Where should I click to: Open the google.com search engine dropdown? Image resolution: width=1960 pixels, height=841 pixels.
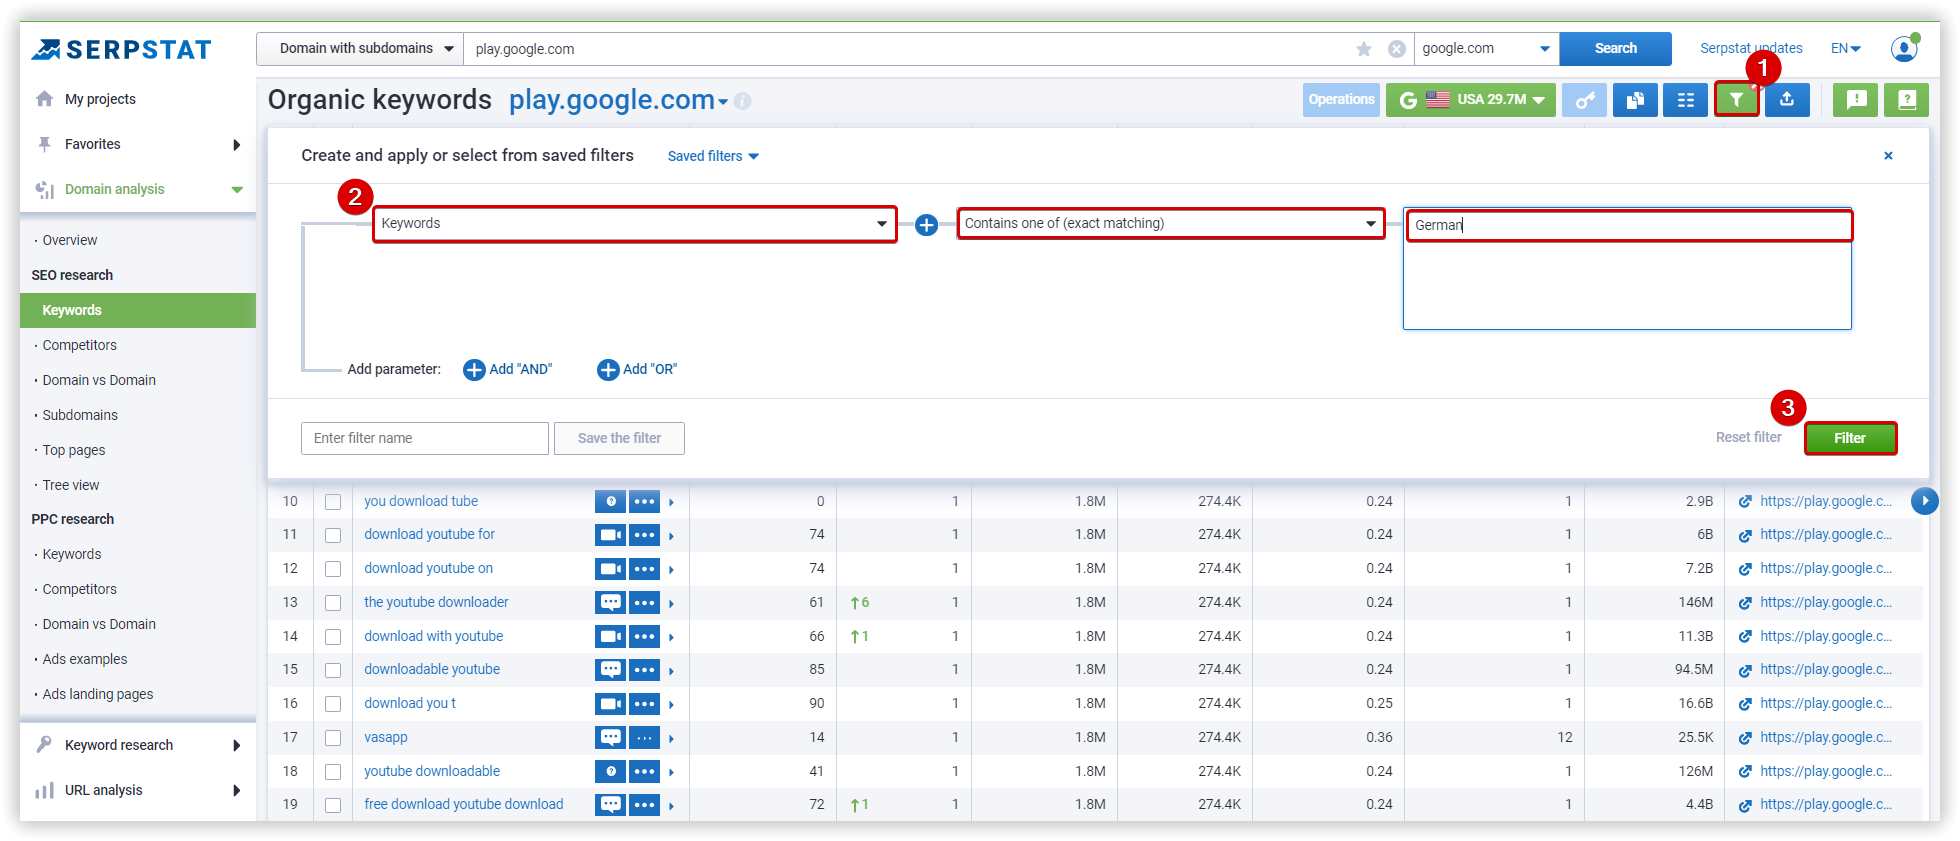tap(1486, 49)
